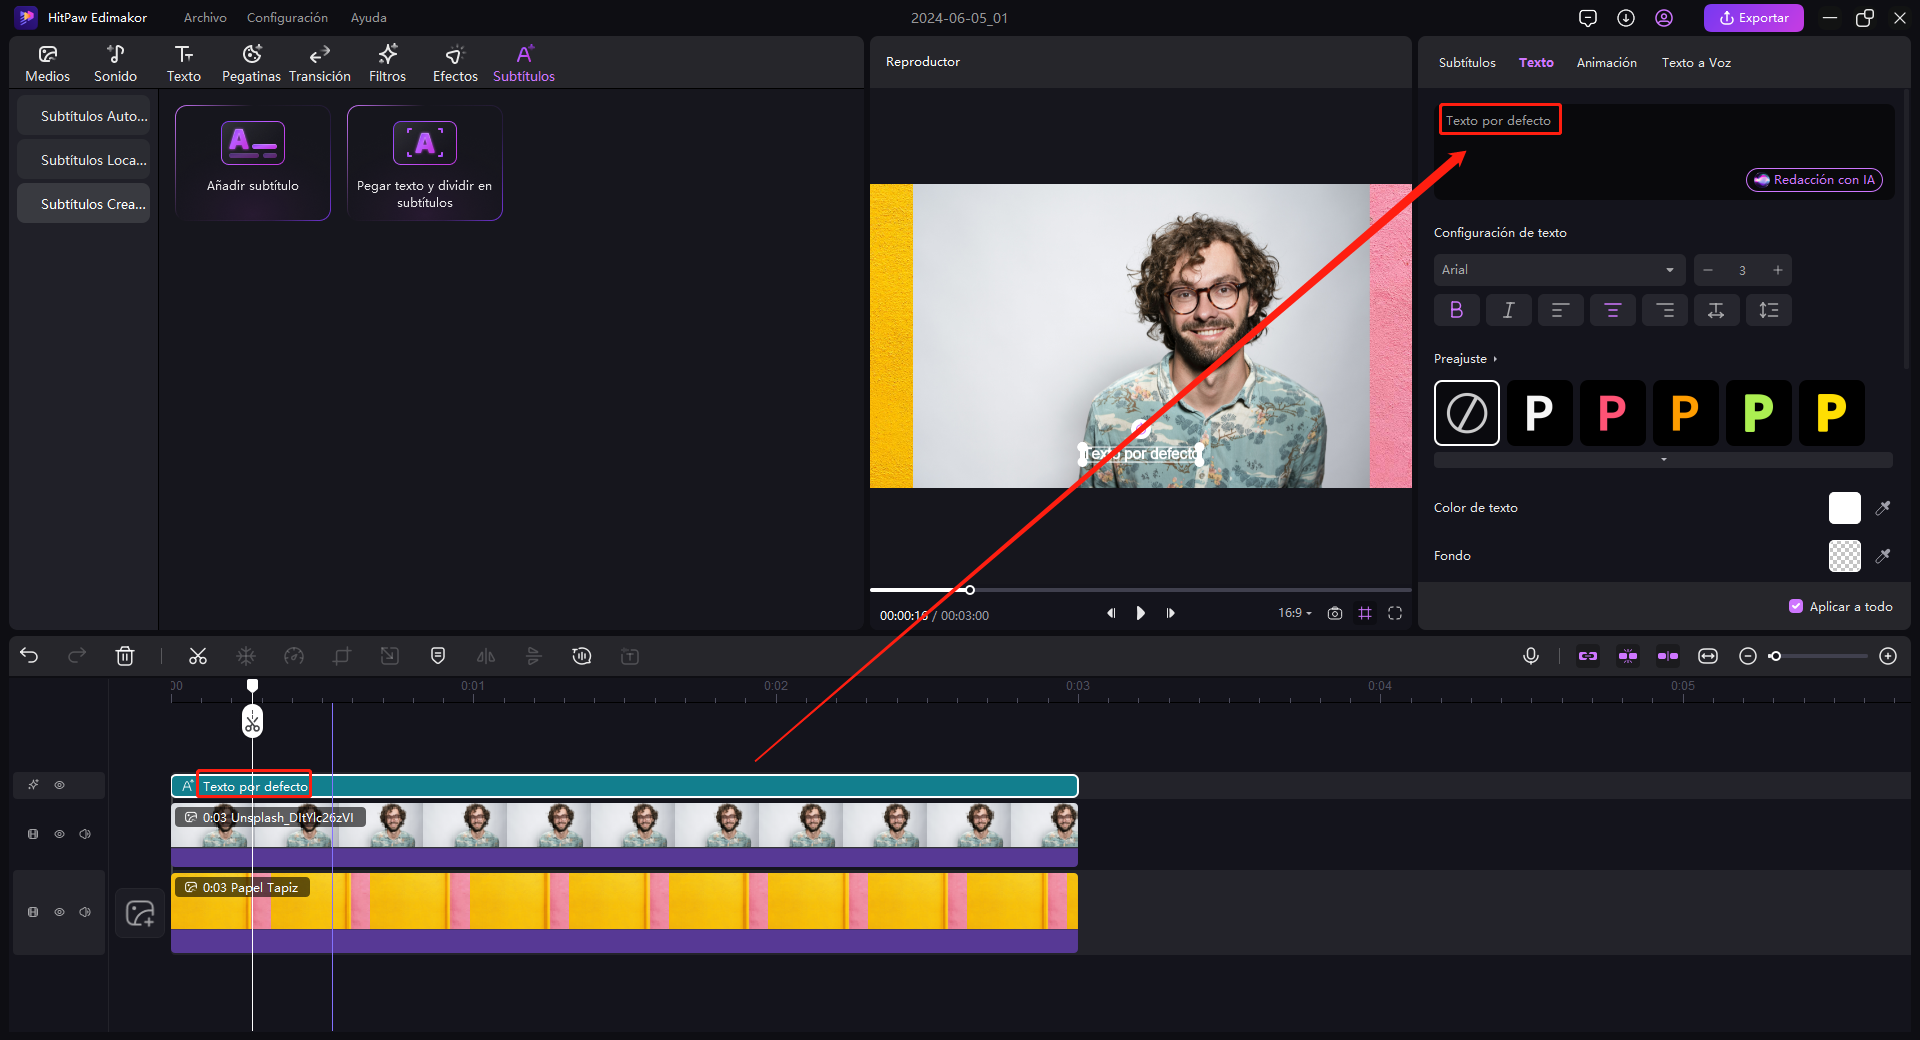Toggle visibility of the Papel Tapiz track

[x=60, y=912]
